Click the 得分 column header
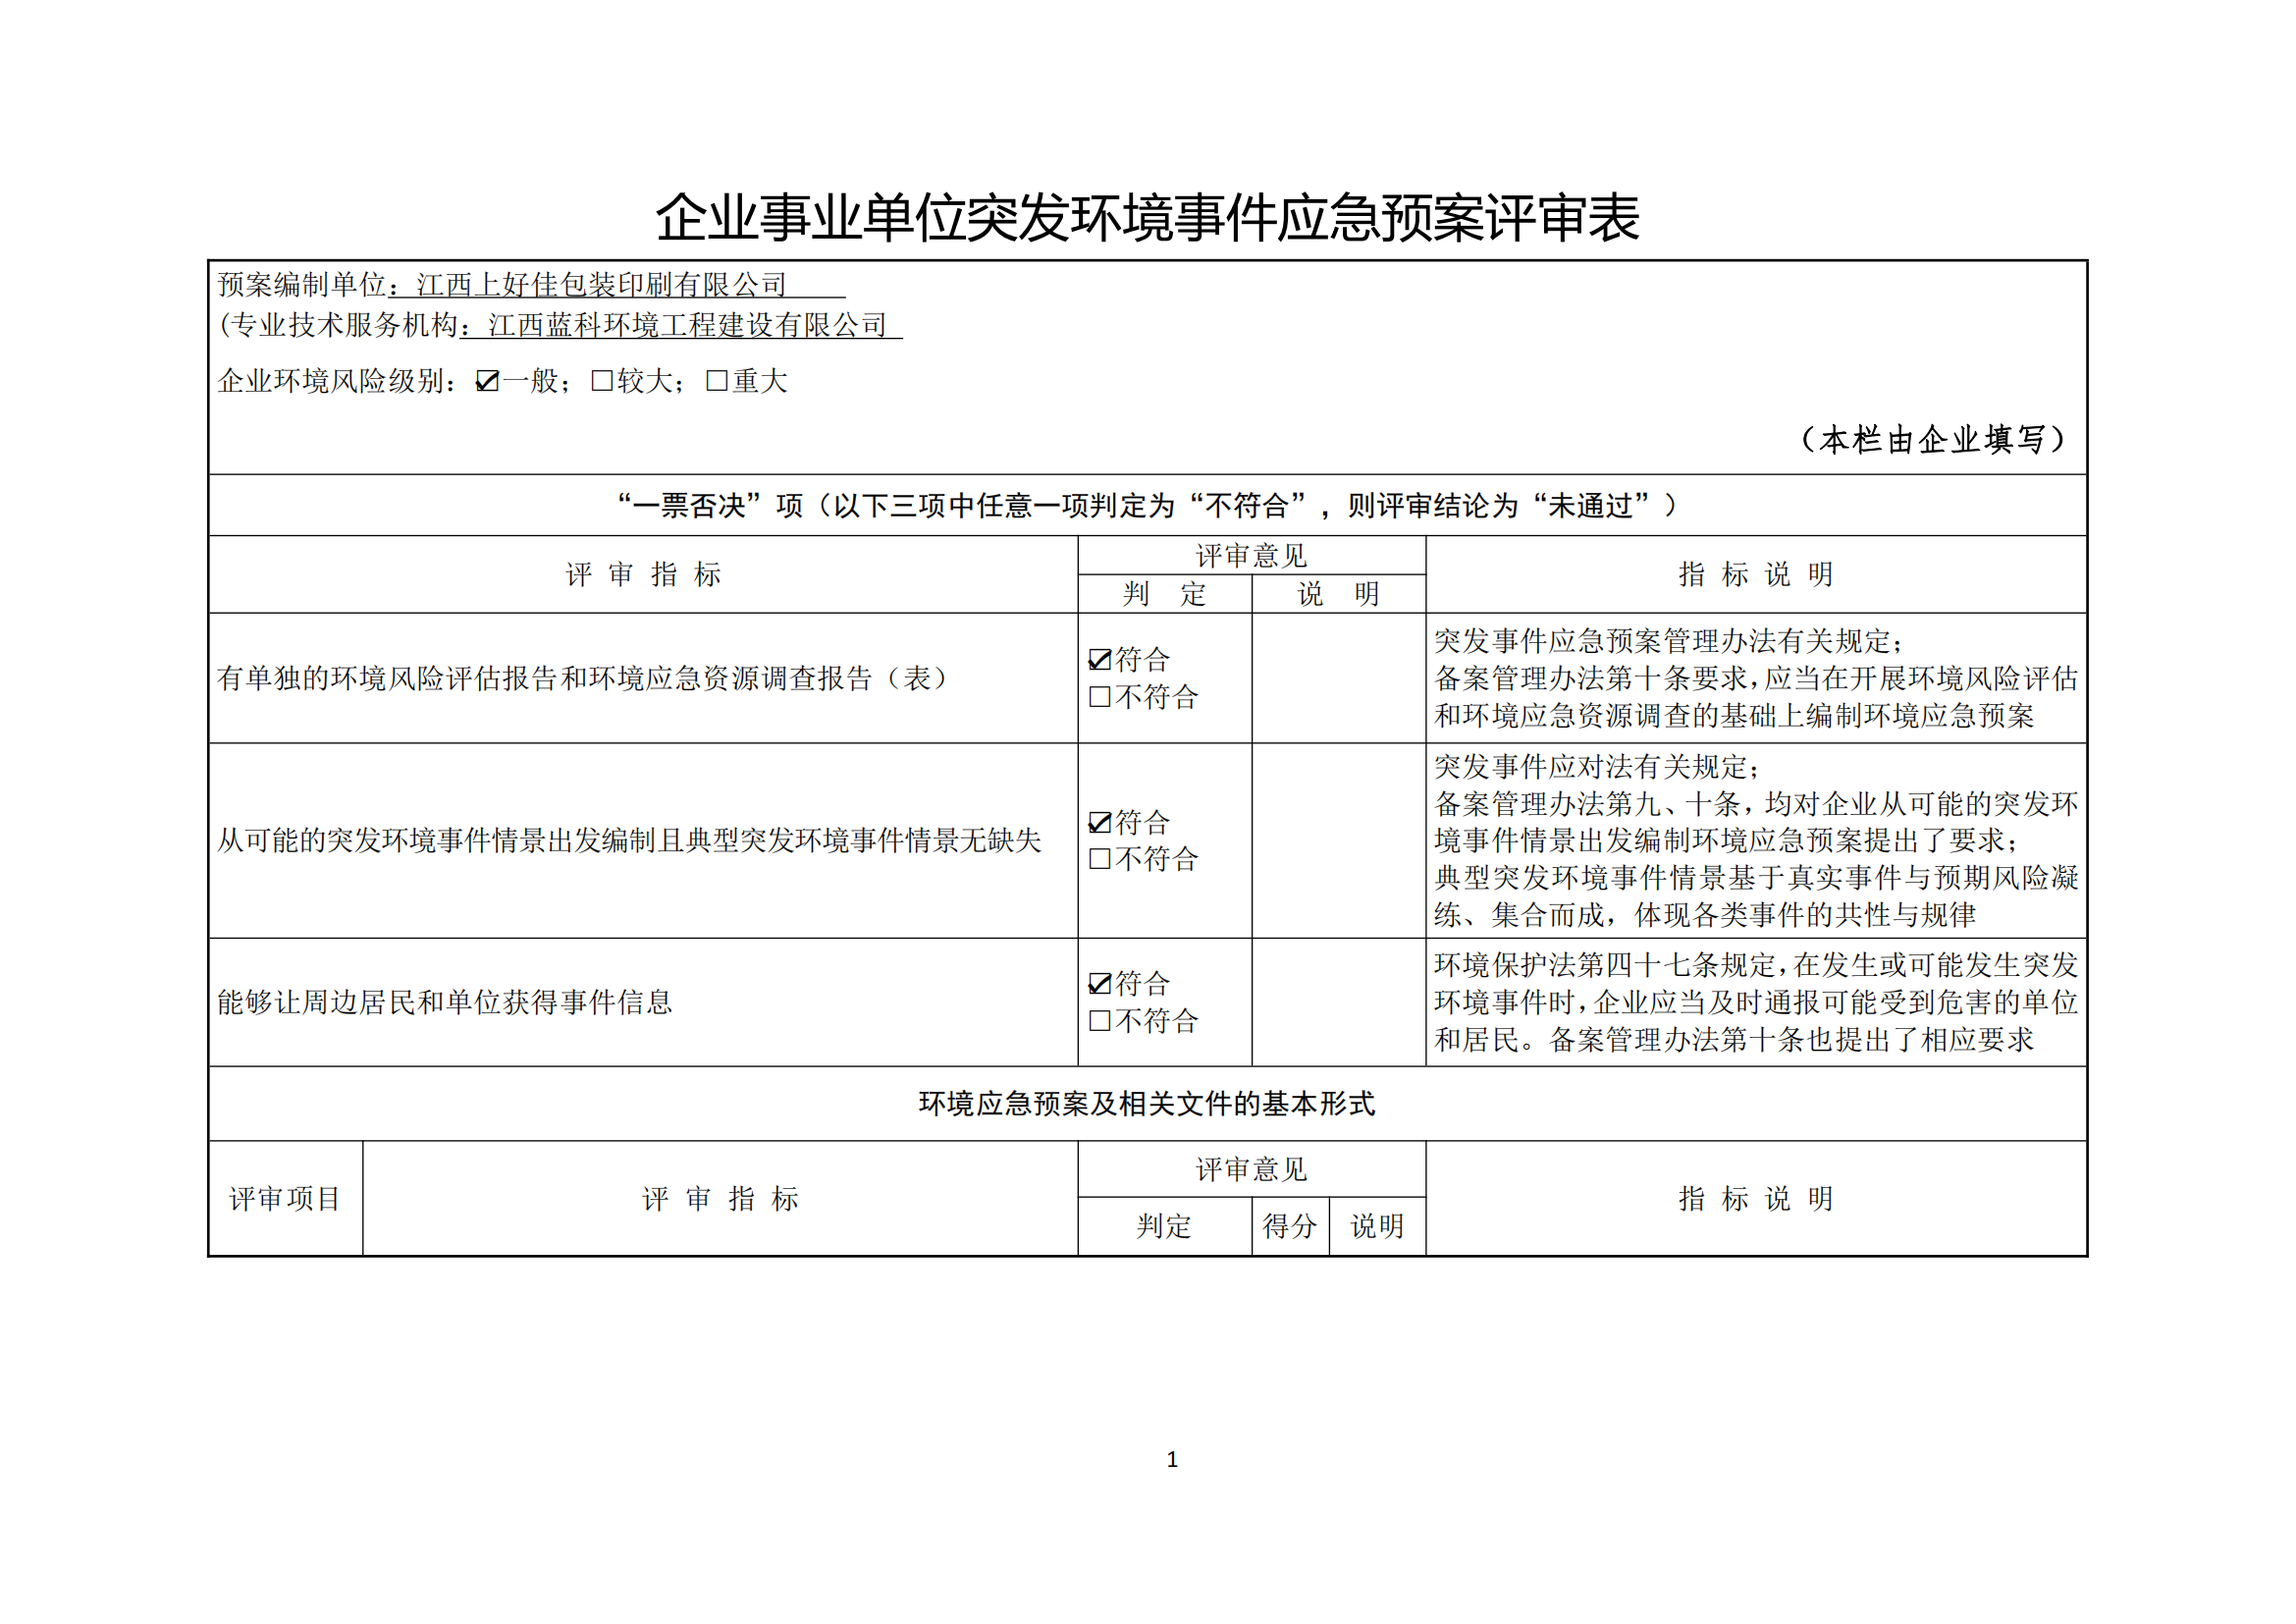 click(x=1290, y=1226)
